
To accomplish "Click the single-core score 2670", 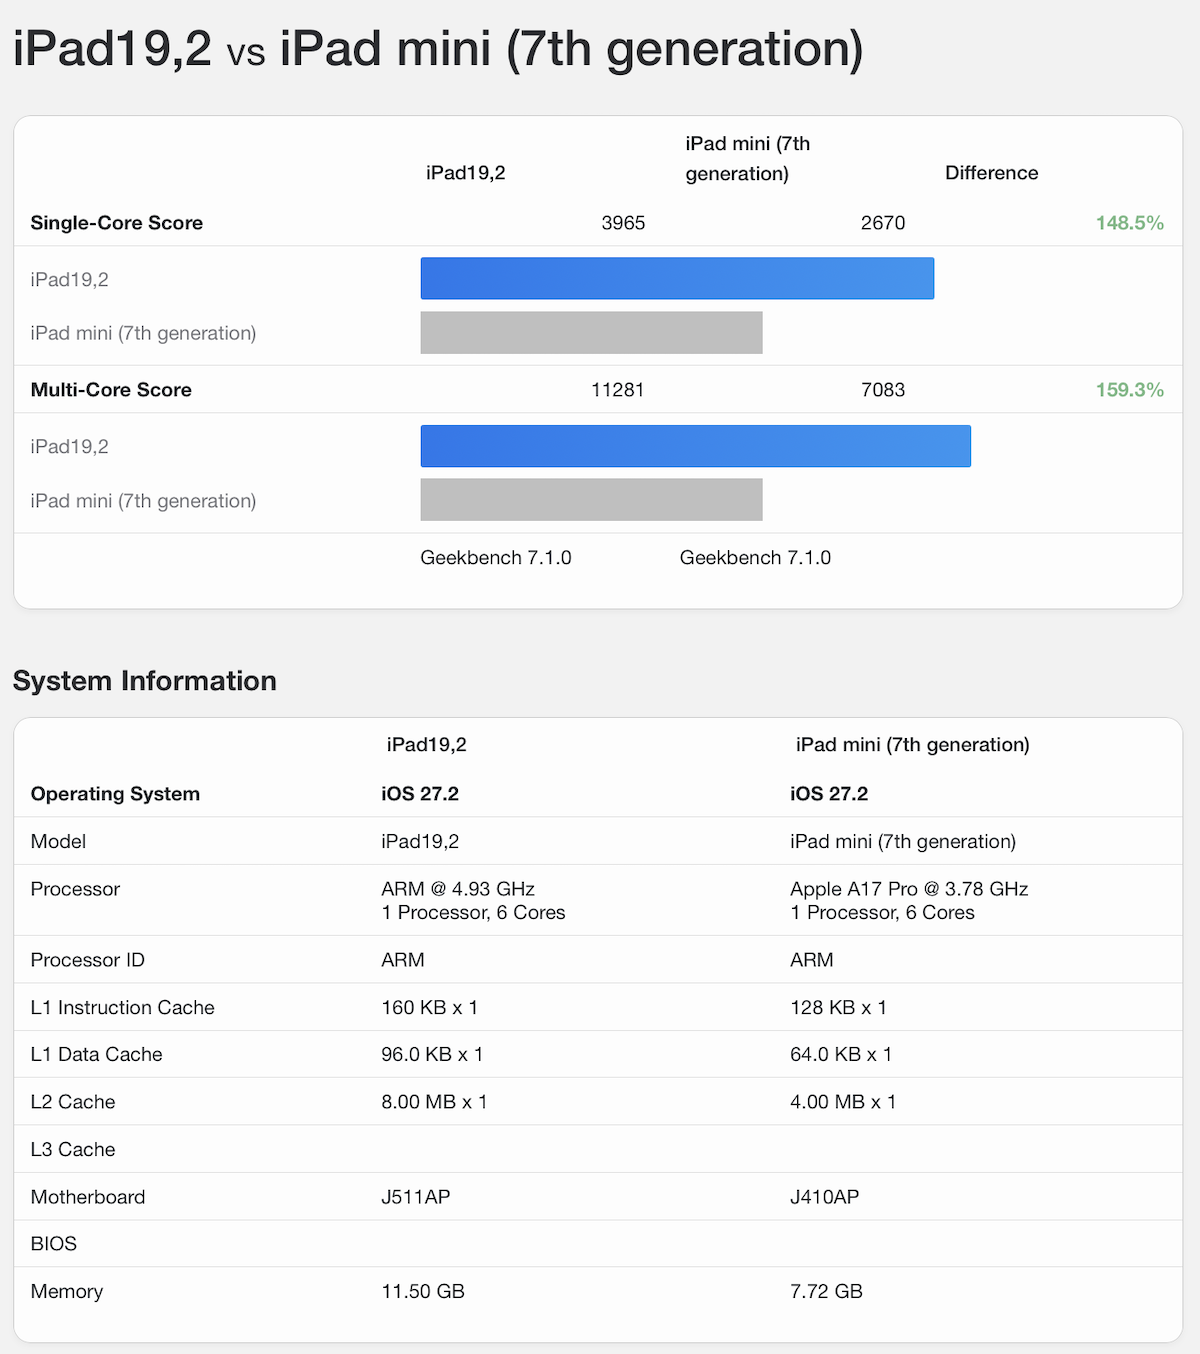I will (x=883, y=223).
